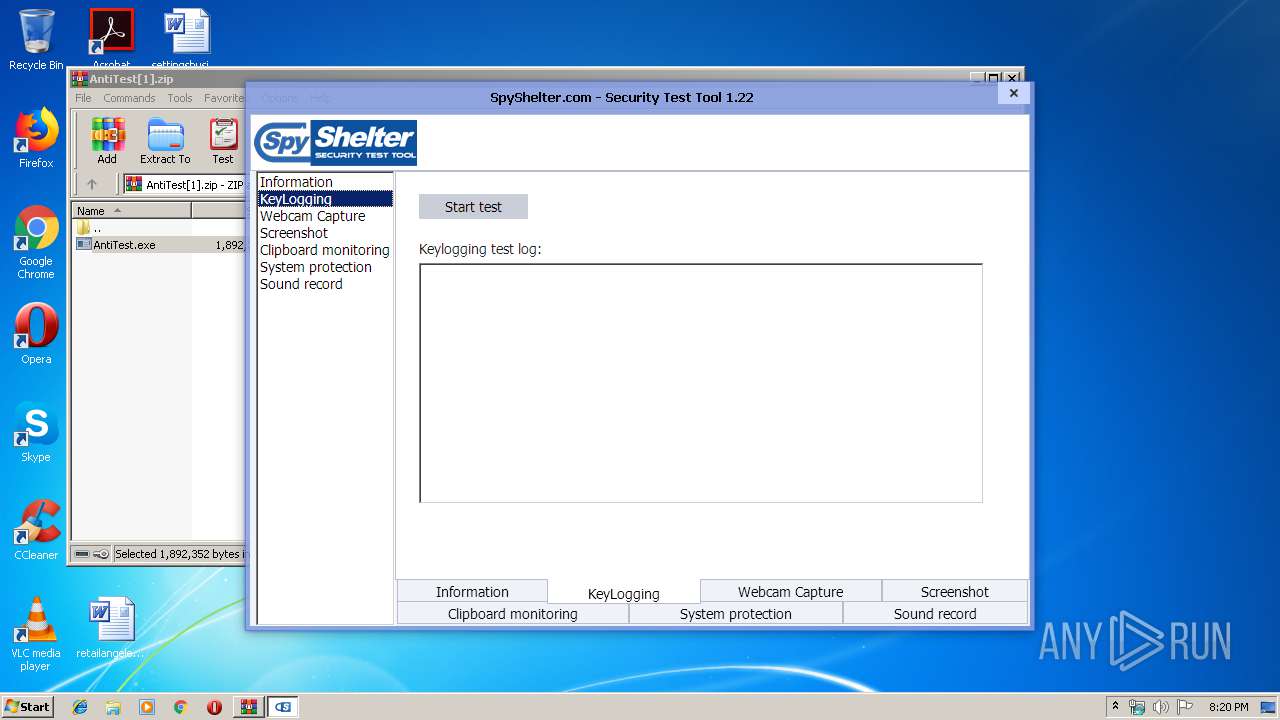Click the parent folder '..' entry
Image resolution: width=1280 pixels, height=720 pixels.
click(90, 227)
